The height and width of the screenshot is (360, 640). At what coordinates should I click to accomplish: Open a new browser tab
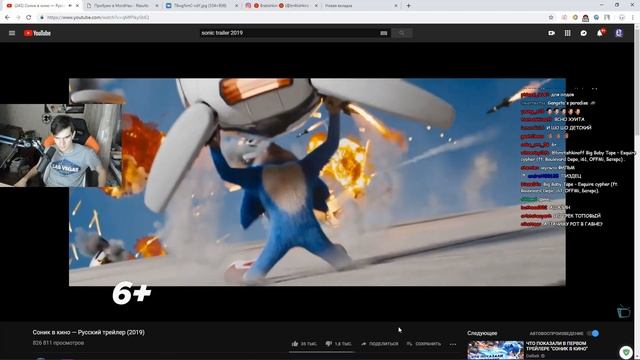point(408,6)
